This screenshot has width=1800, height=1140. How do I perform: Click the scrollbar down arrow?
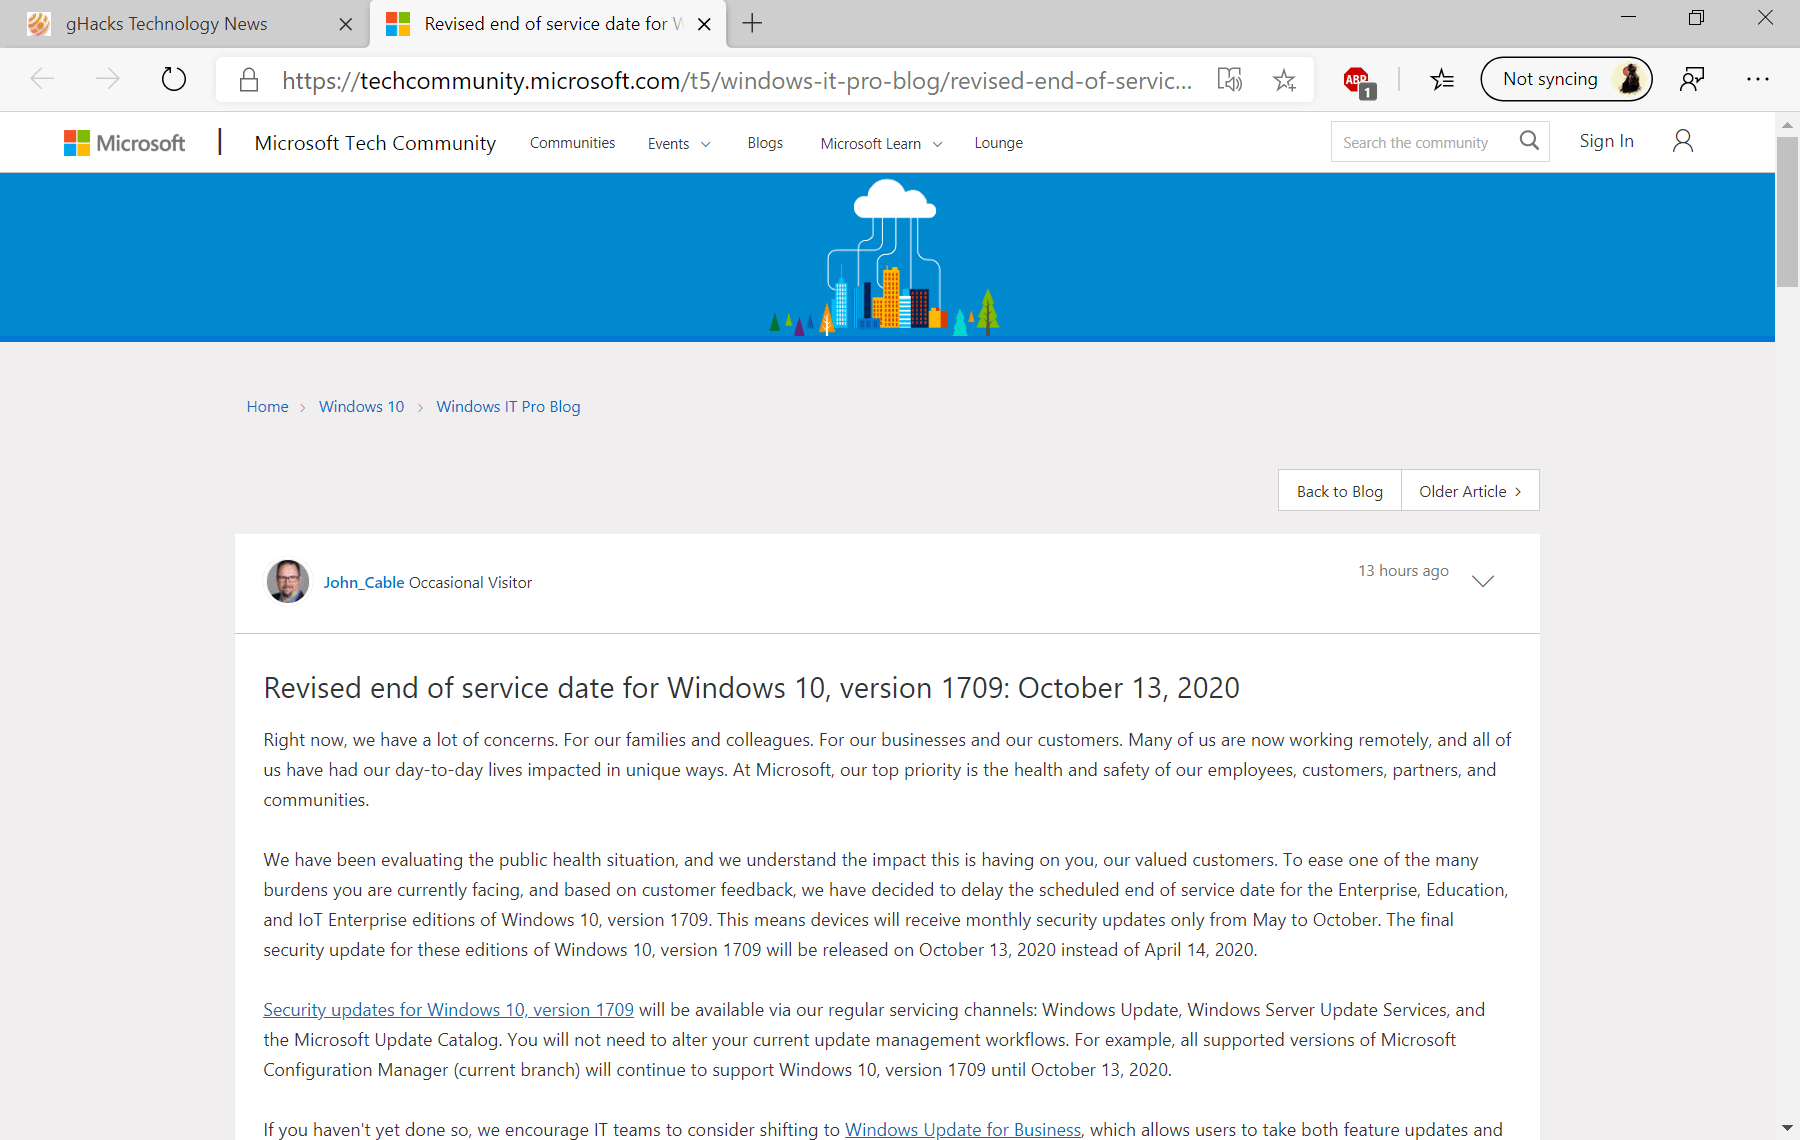click(1787, 1127)
